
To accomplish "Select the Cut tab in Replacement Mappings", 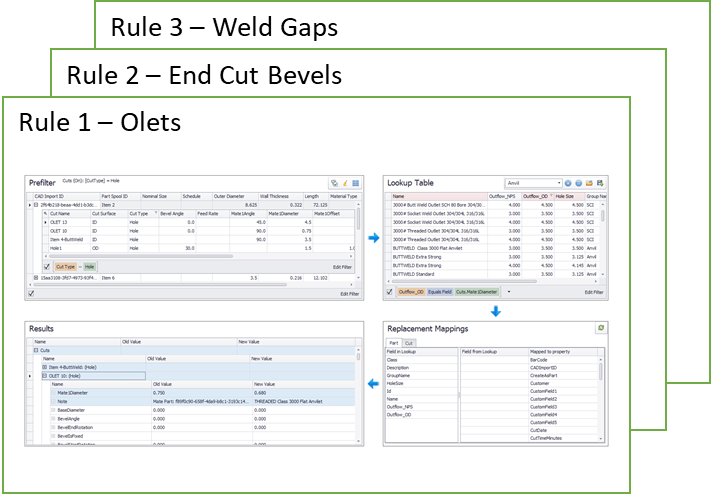I will [409, 343].
